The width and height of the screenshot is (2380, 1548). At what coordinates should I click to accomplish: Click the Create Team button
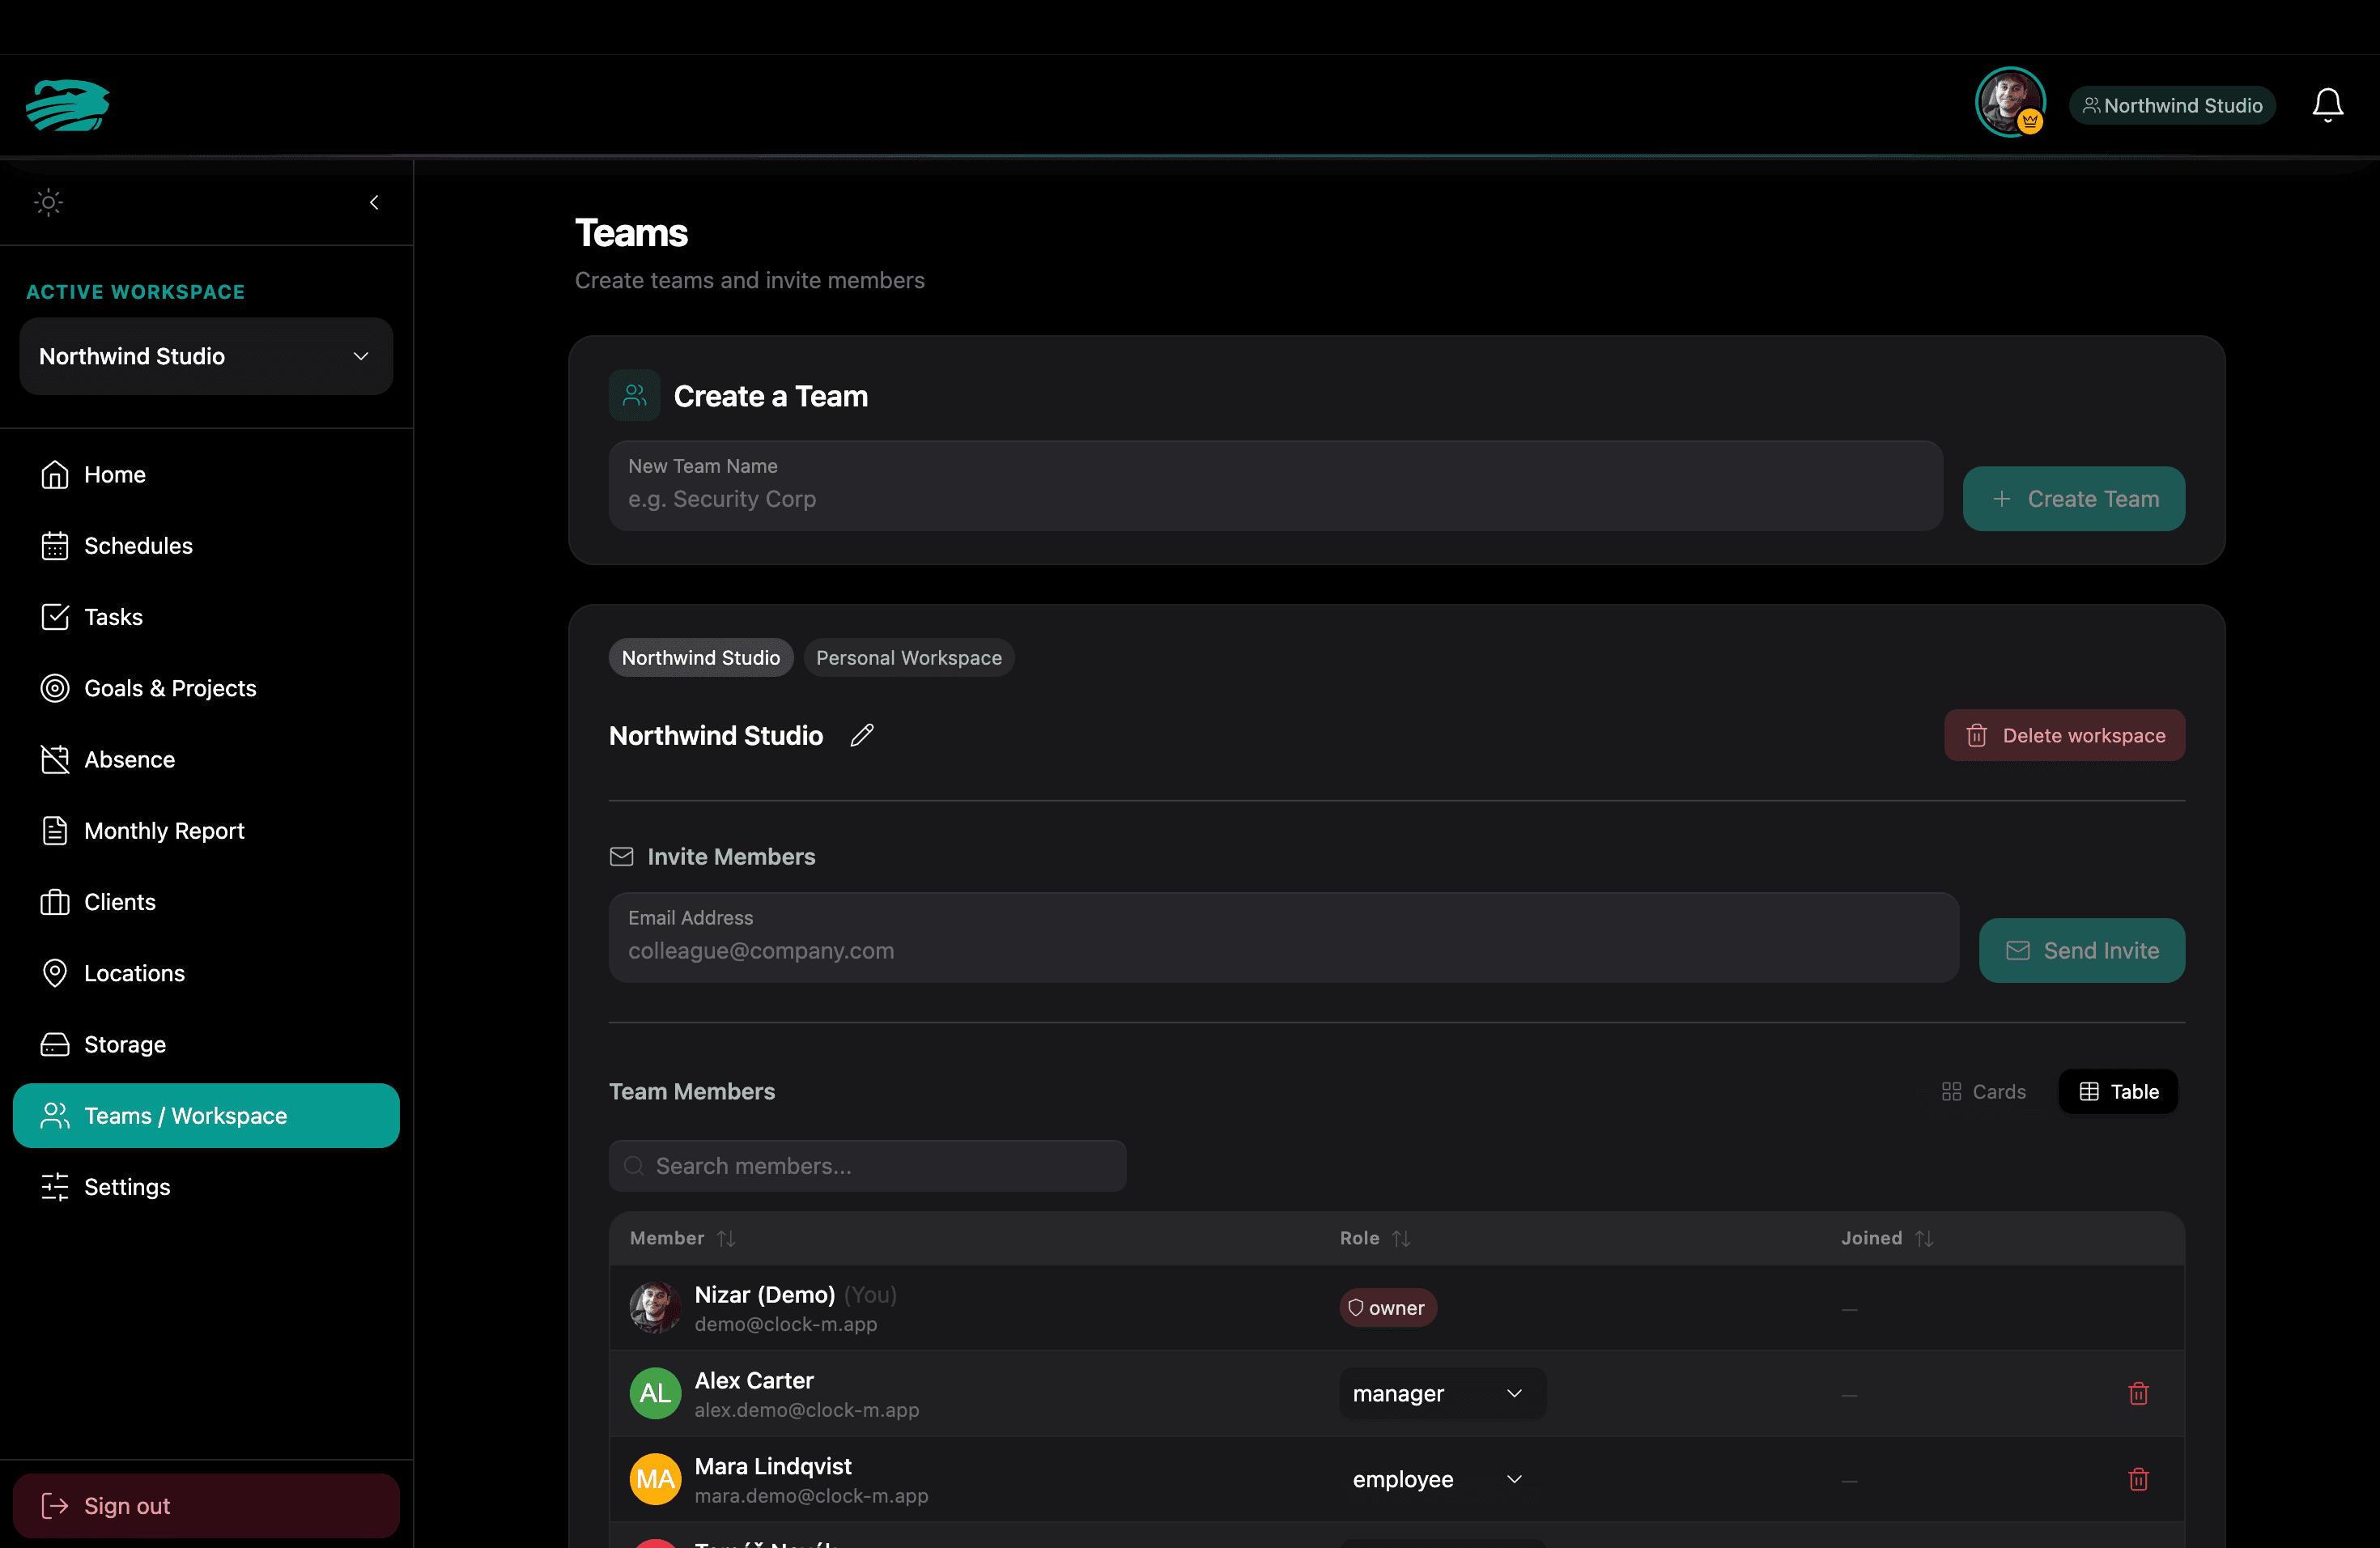(x=2073, y=498)
